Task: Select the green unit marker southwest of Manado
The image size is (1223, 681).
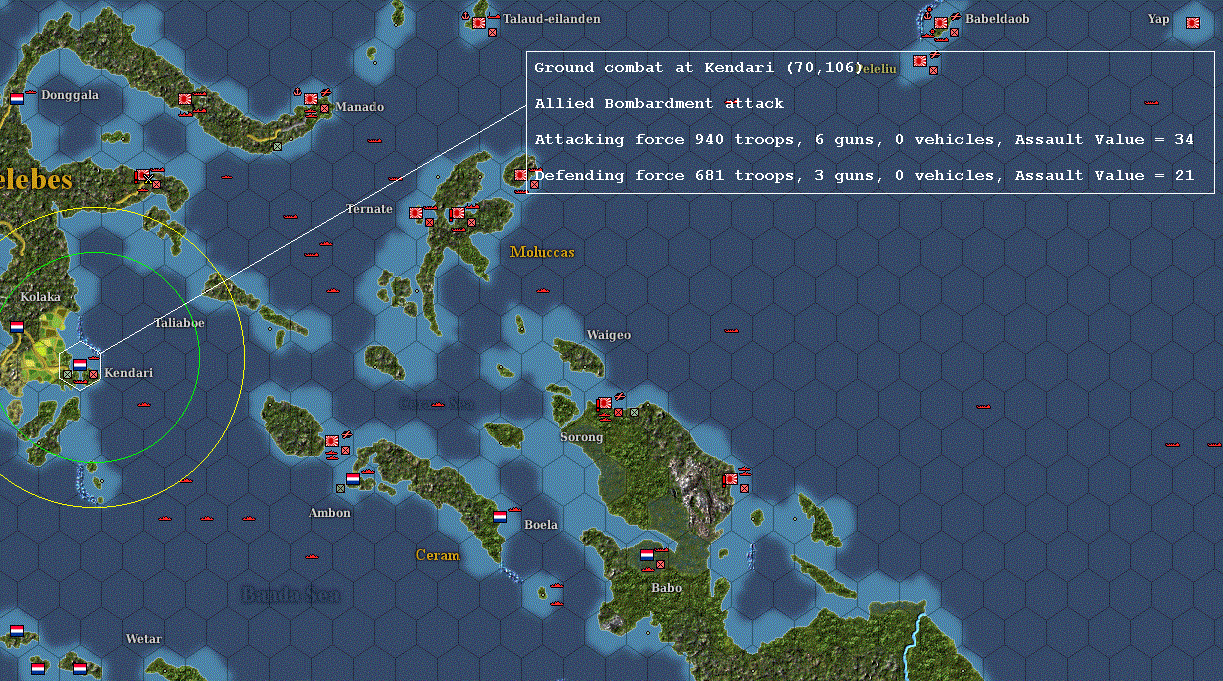Action: pyautogui.click(x=278, y=146)
